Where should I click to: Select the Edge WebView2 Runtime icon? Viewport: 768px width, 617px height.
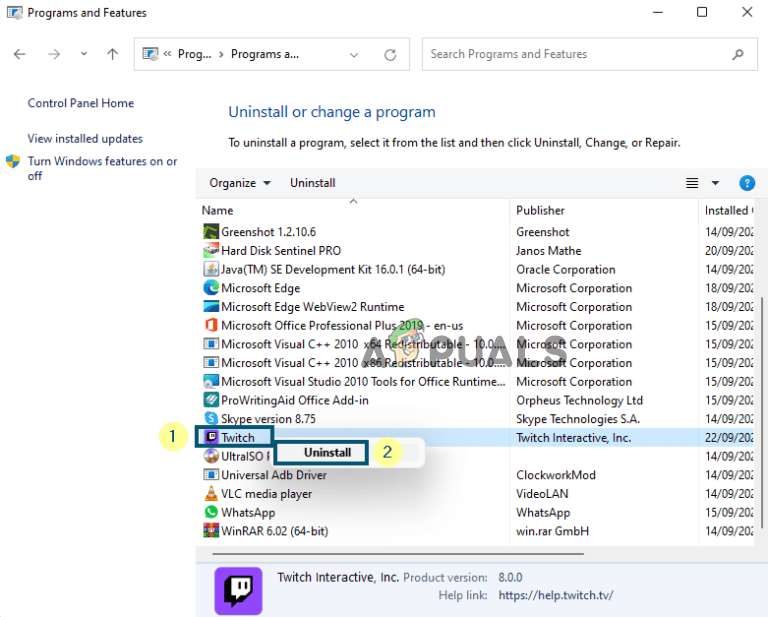click(x=211, y=306)
